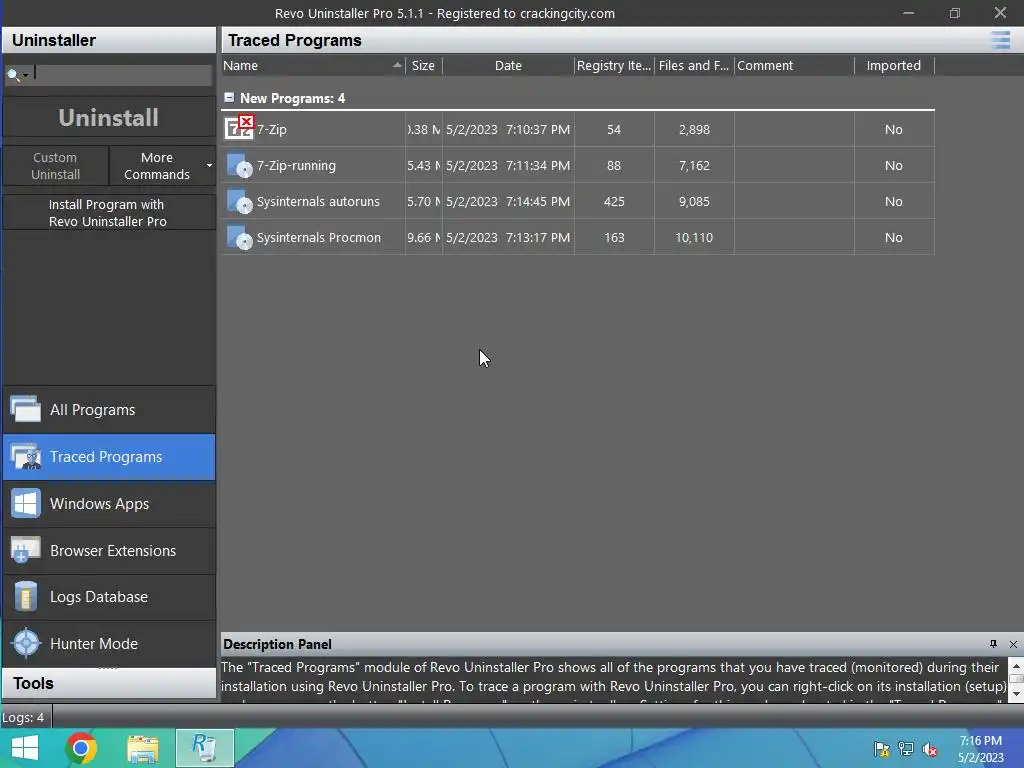Image resolution: width=1024 pixels, height=768 pixels.
Task: Select the Sysinternals Procmon entry
Action: (x=319, y=237)
